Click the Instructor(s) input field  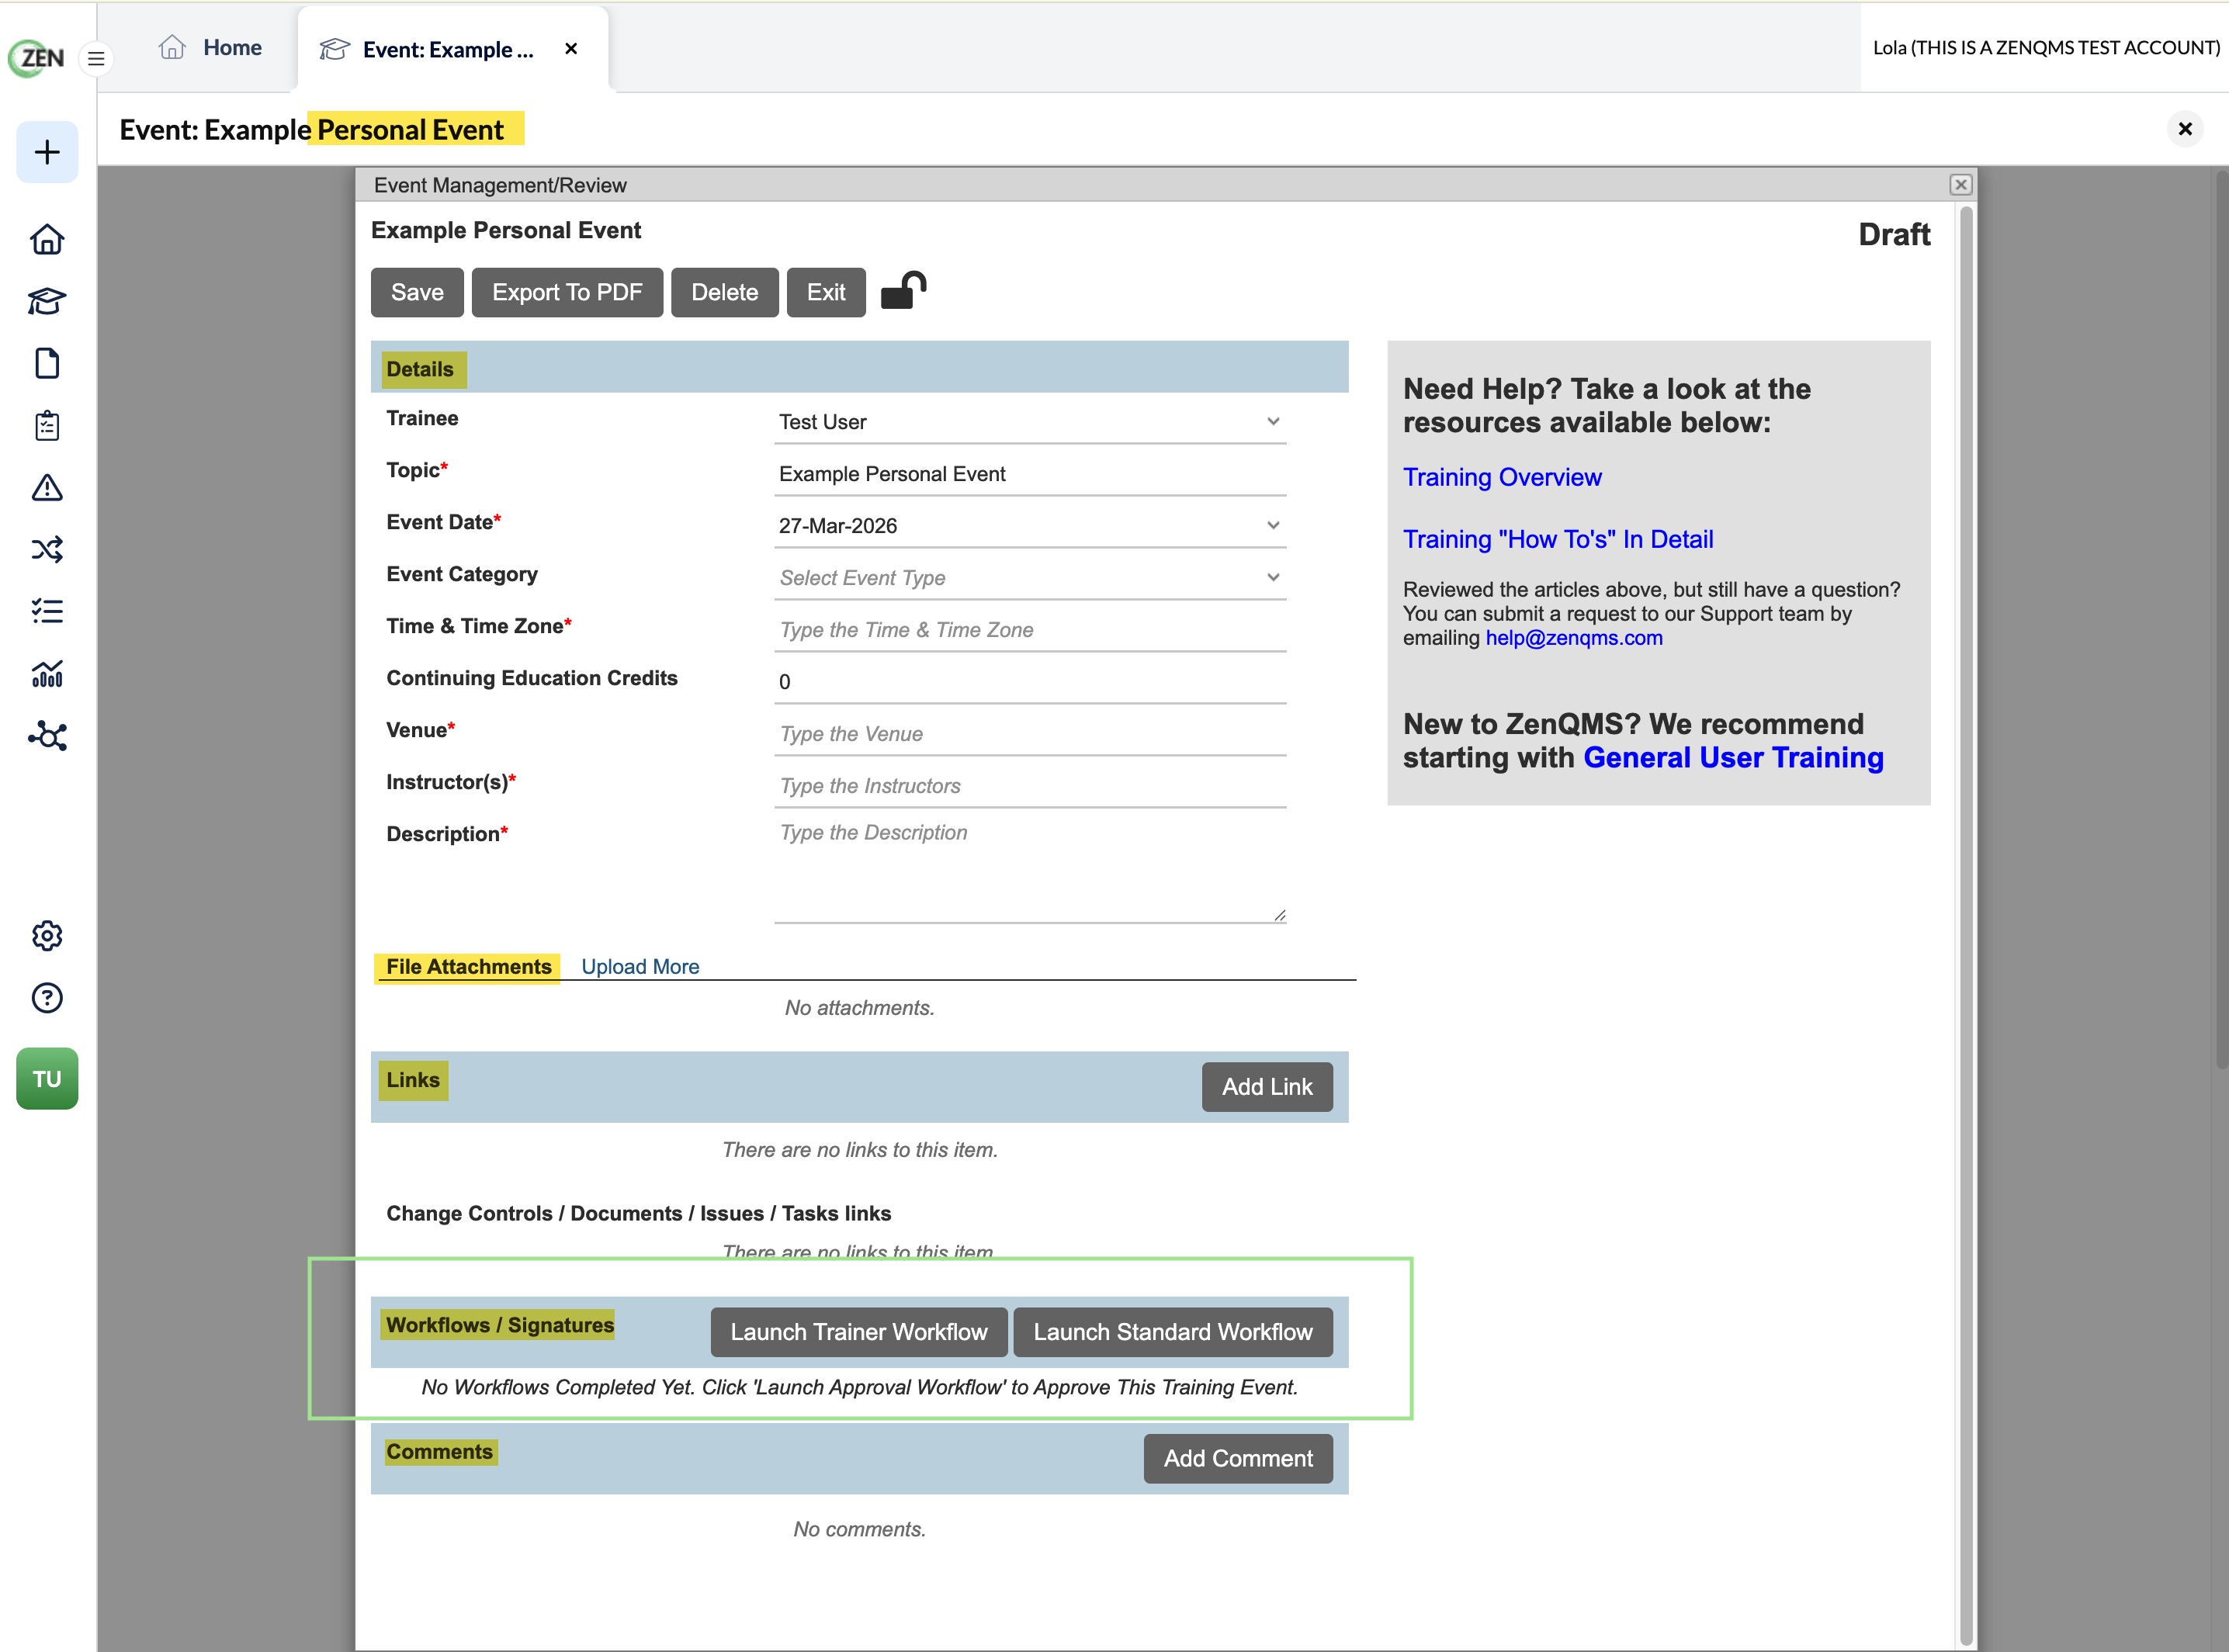point(1030,786)
